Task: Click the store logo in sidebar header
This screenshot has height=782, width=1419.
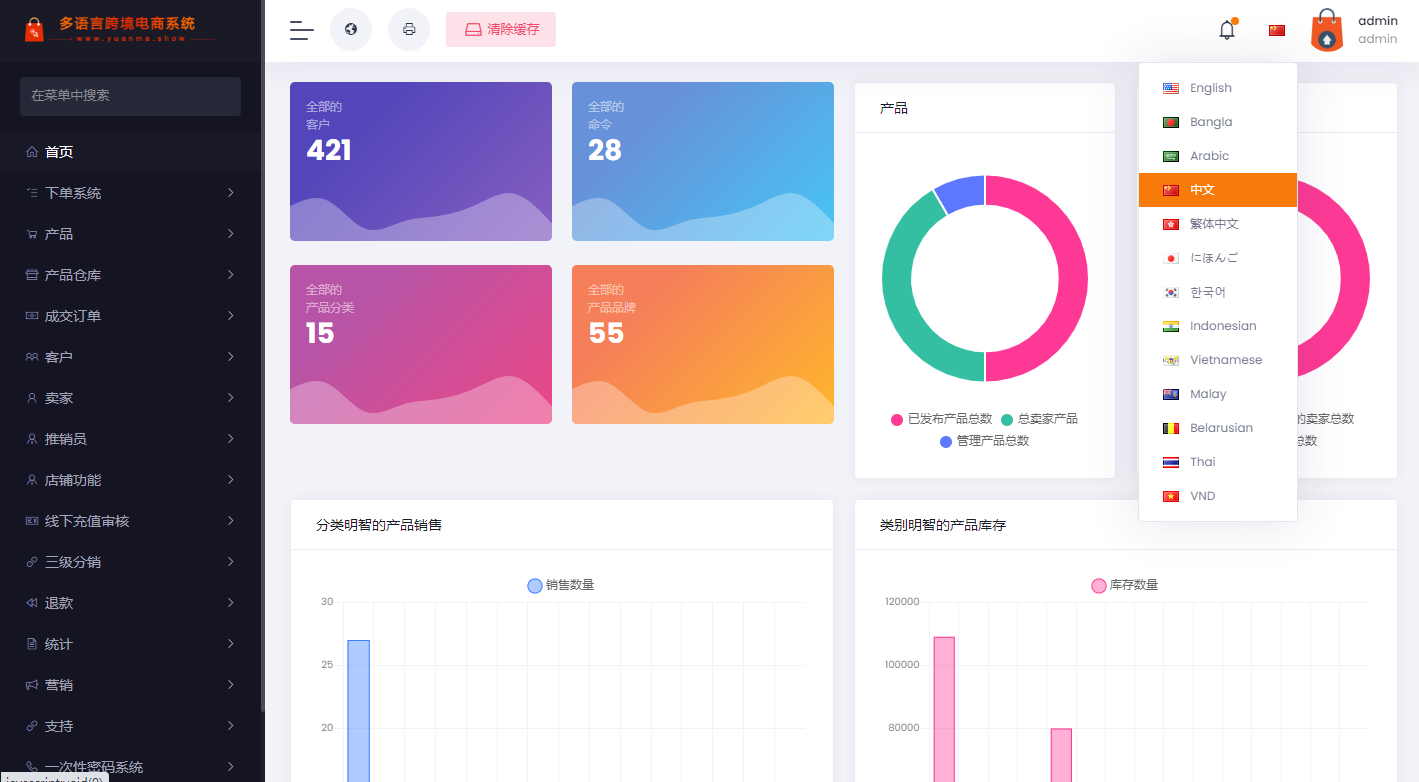Action: pos(35,29)
